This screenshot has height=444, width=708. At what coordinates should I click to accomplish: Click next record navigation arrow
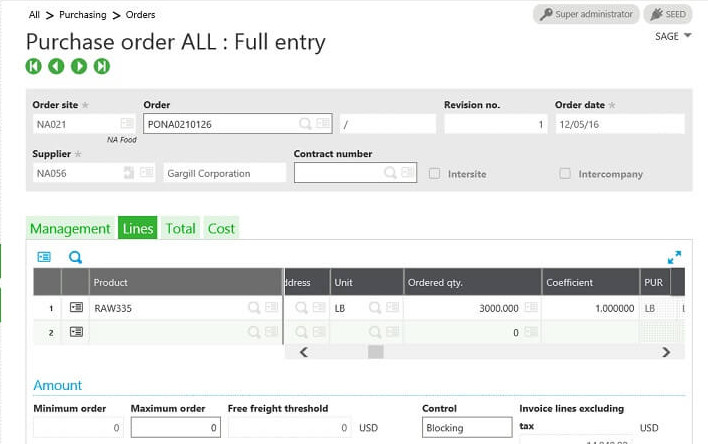point(79,66)
